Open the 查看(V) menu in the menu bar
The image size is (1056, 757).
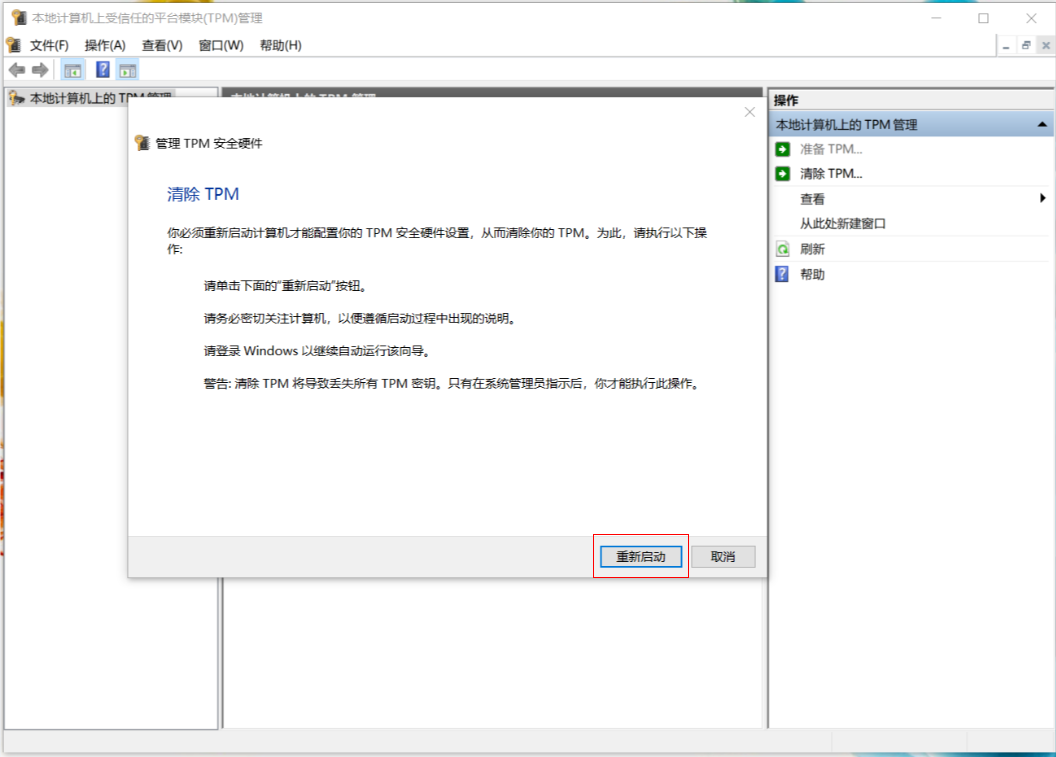[162, 45]
